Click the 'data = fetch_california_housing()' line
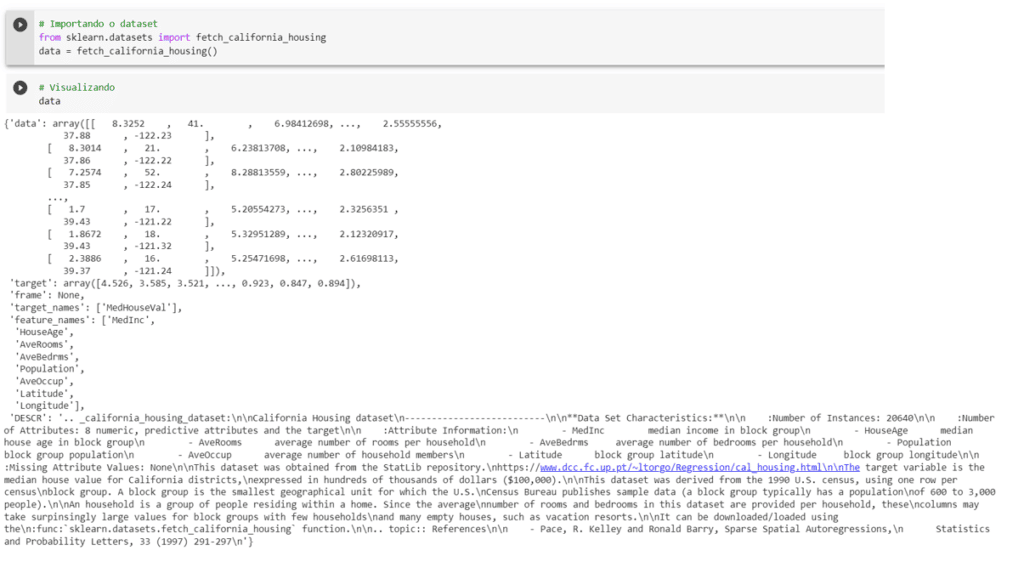This screenshot has height=562, width=1024. pyautogui.click(x=128, y=51)
